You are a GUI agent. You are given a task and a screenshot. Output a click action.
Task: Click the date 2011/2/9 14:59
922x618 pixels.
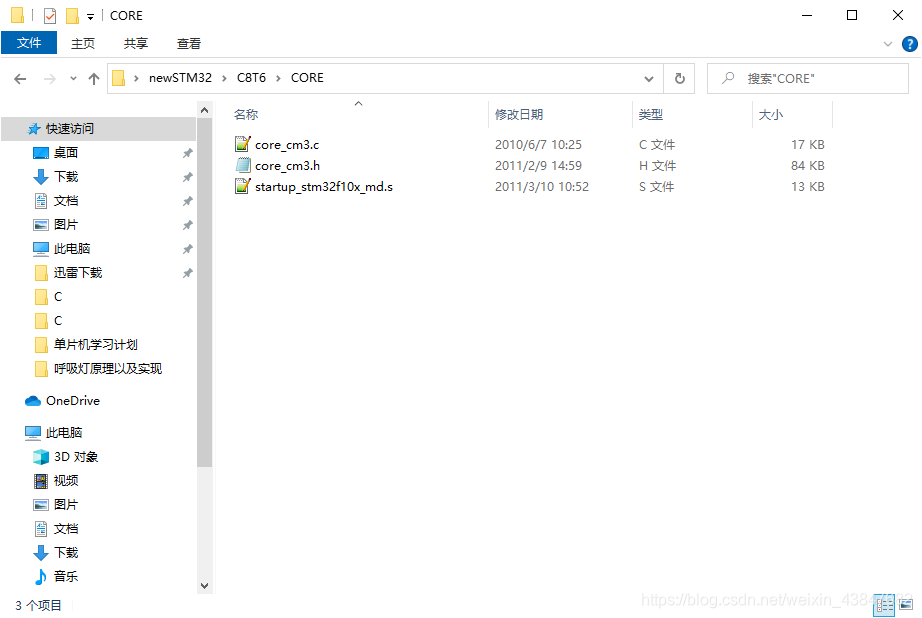(538, 166)
